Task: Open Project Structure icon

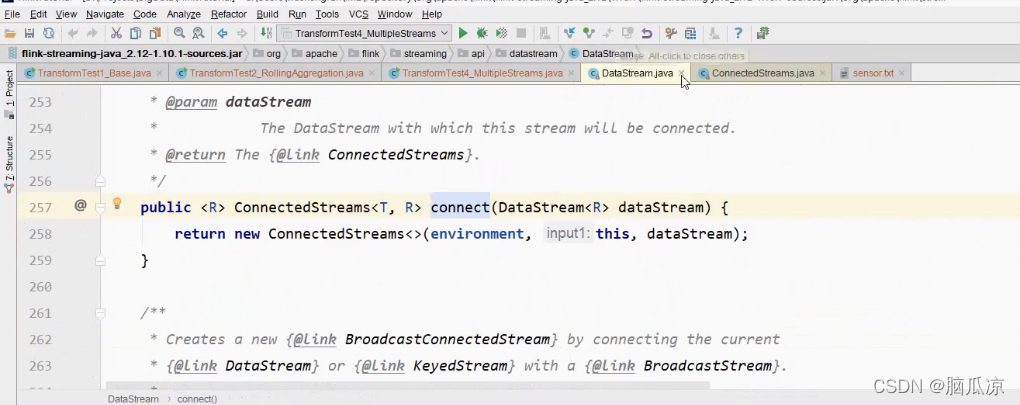Action: (690, 33)
